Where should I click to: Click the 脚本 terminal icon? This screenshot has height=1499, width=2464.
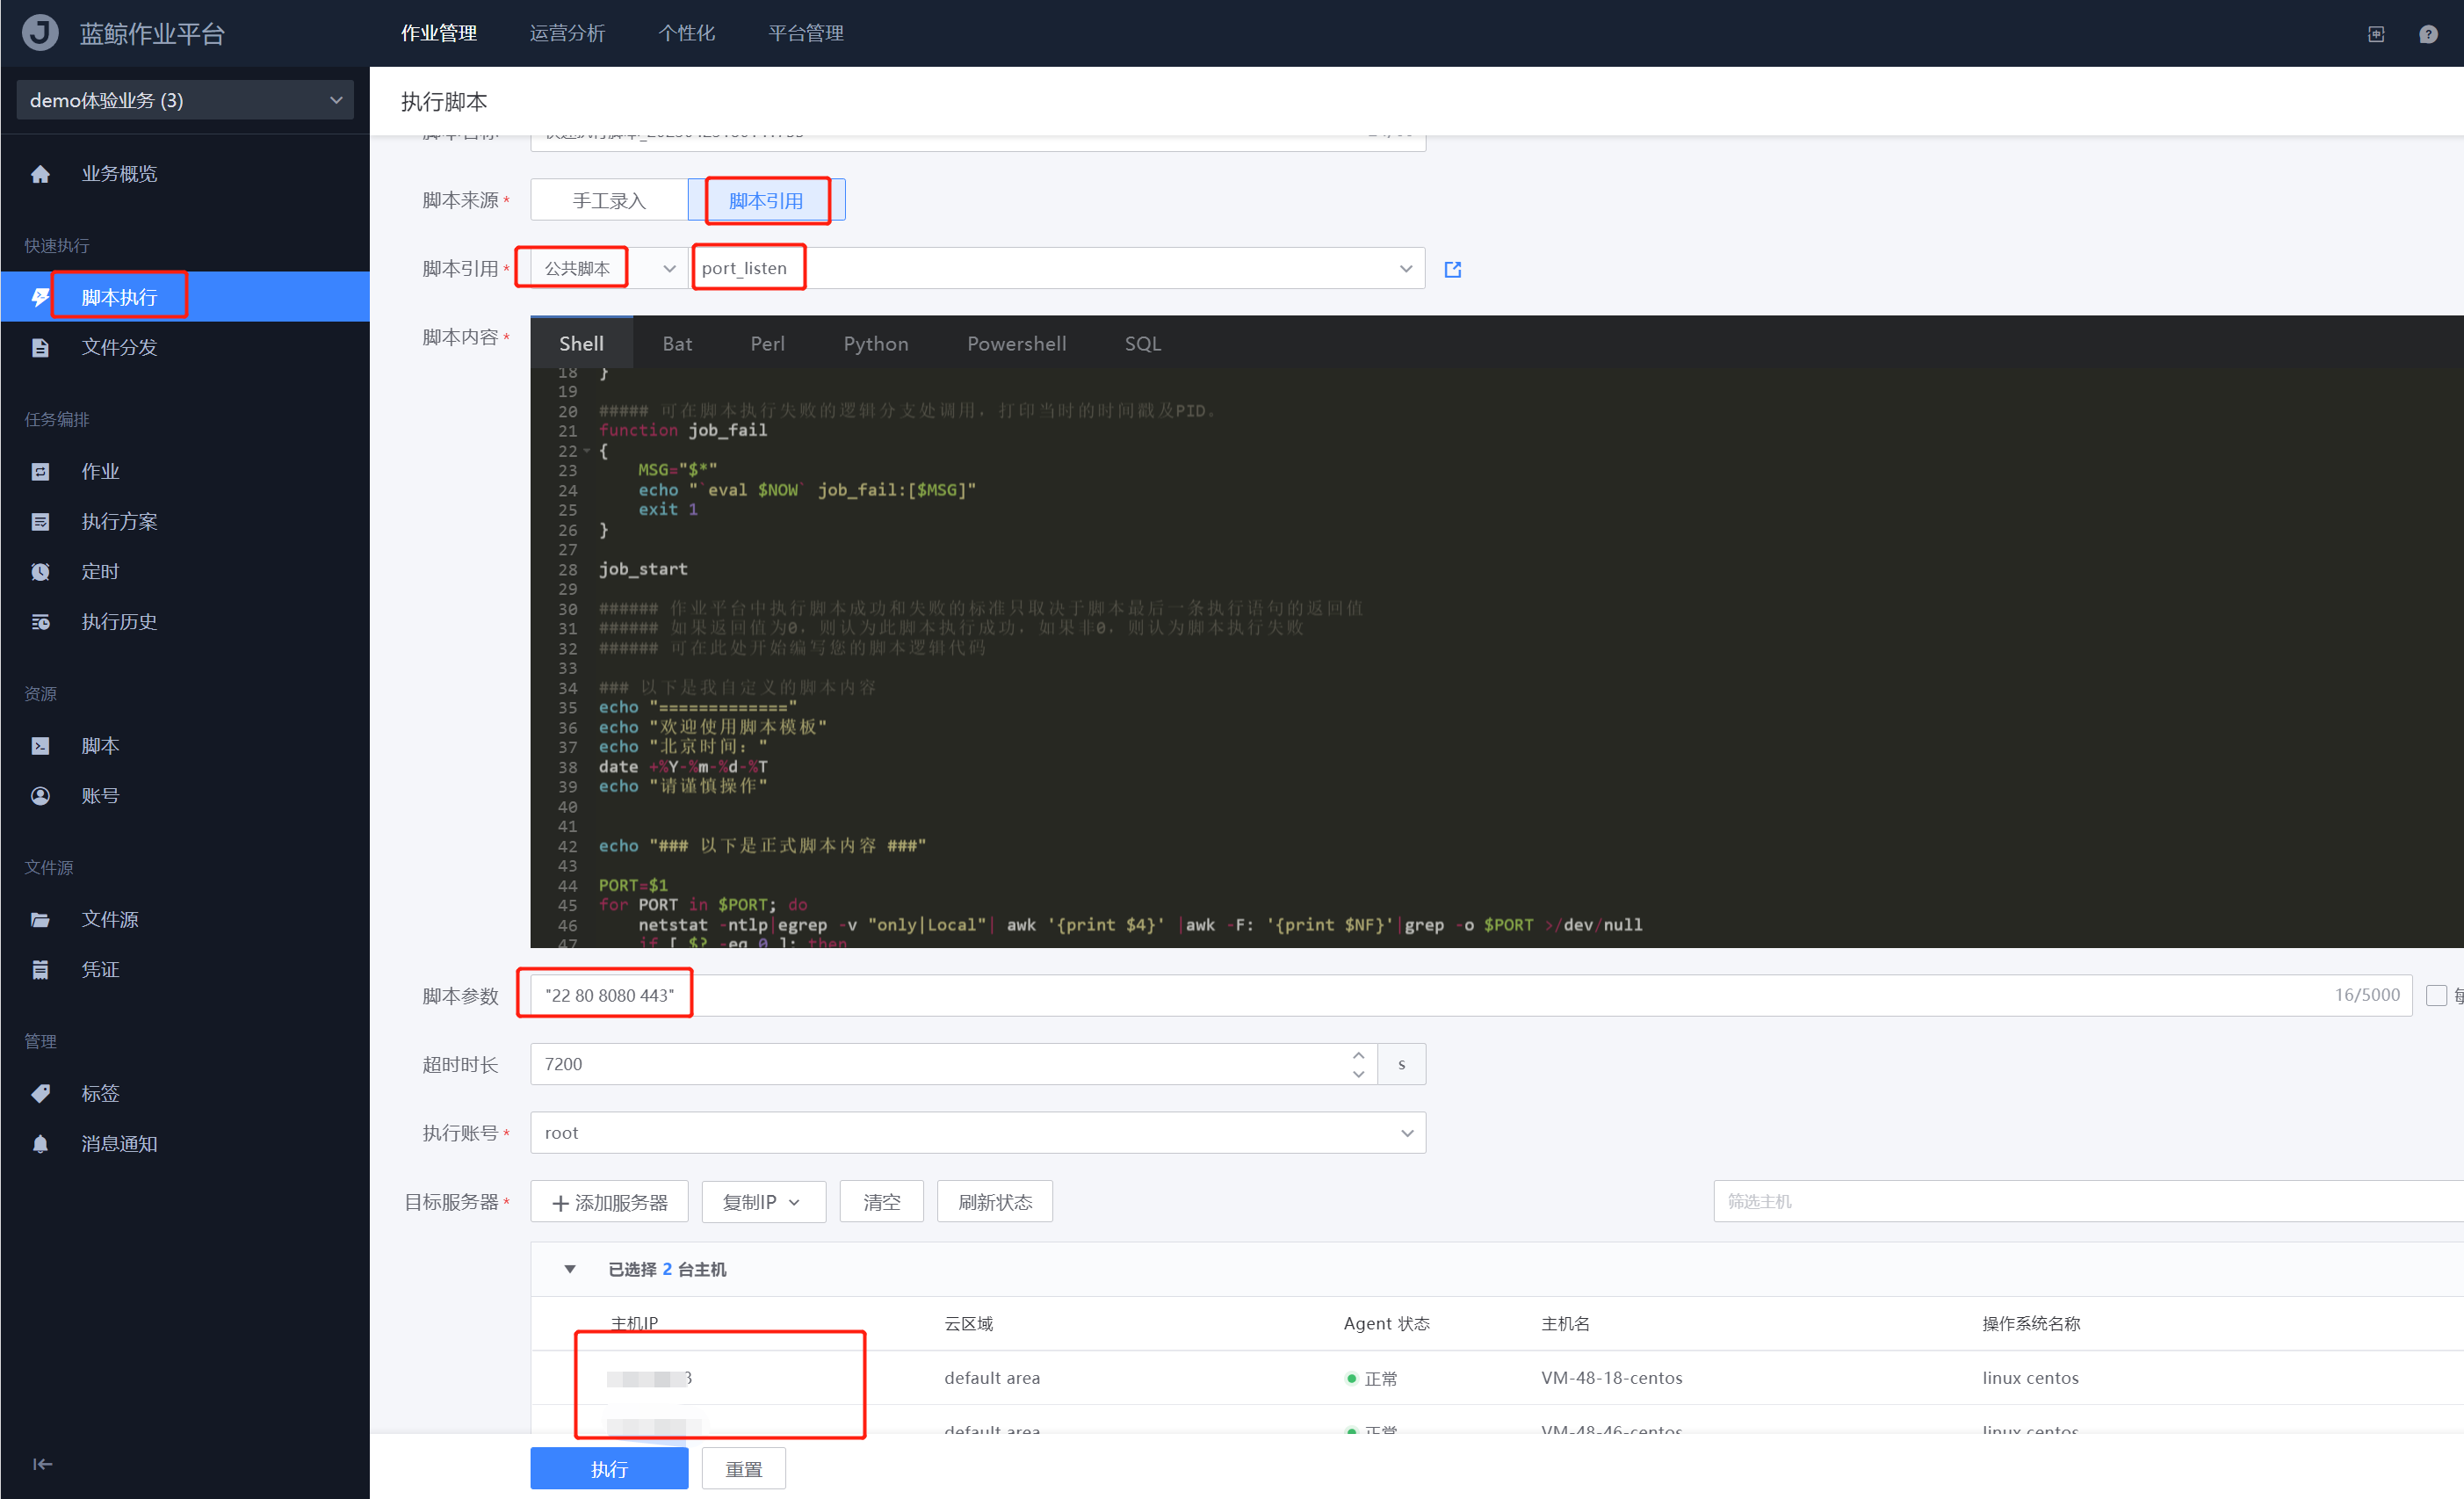(40, 746)
